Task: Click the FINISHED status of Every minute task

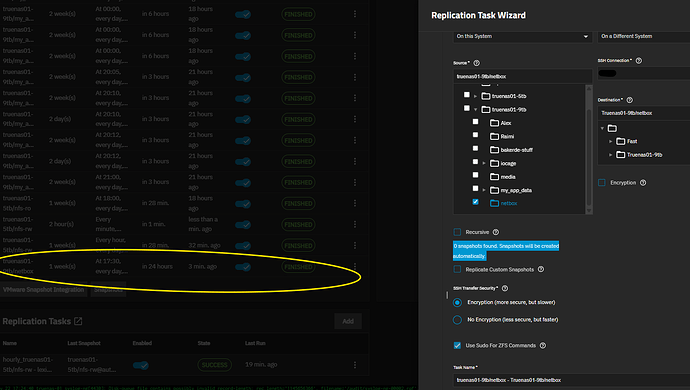Action: coord(298,224)
